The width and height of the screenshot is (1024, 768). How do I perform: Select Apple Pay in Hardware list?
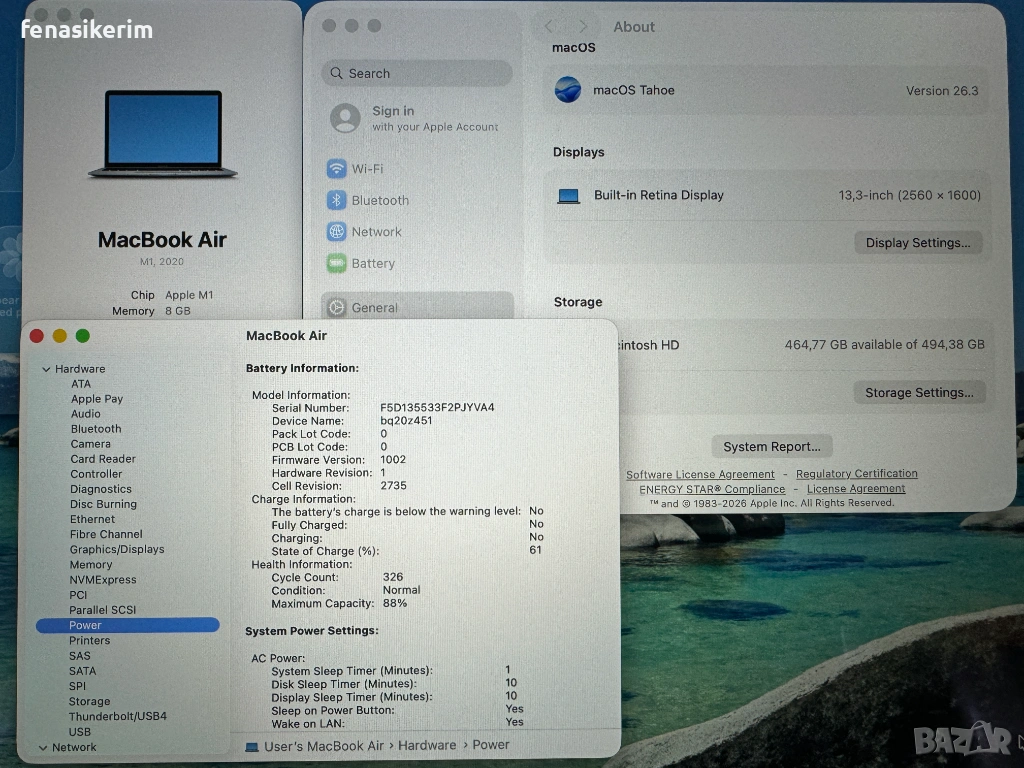click(97, 399)
